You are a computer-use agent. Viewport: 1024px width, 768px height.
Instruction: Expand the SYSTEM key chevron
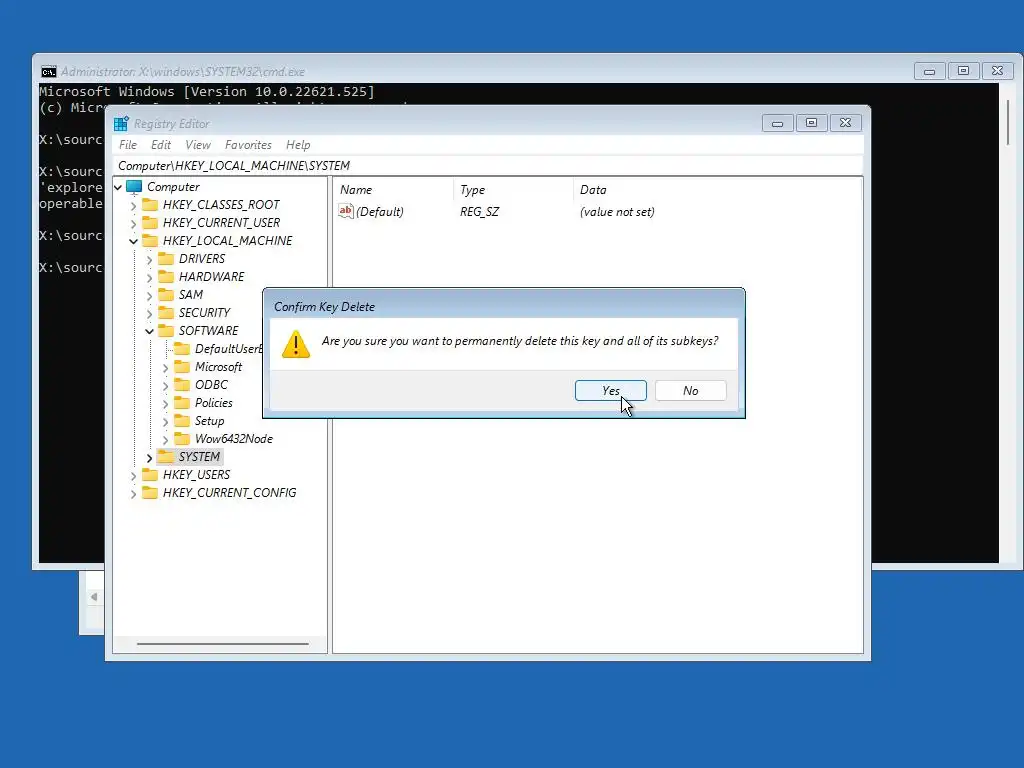tap(150, 458)
